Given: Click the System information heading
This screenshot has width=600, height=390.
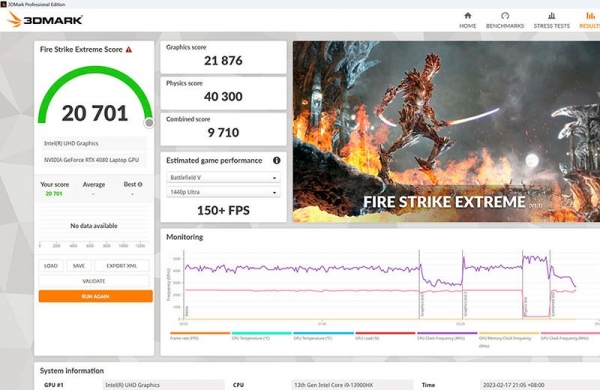Looking at the screenshot, I should 72,370.
